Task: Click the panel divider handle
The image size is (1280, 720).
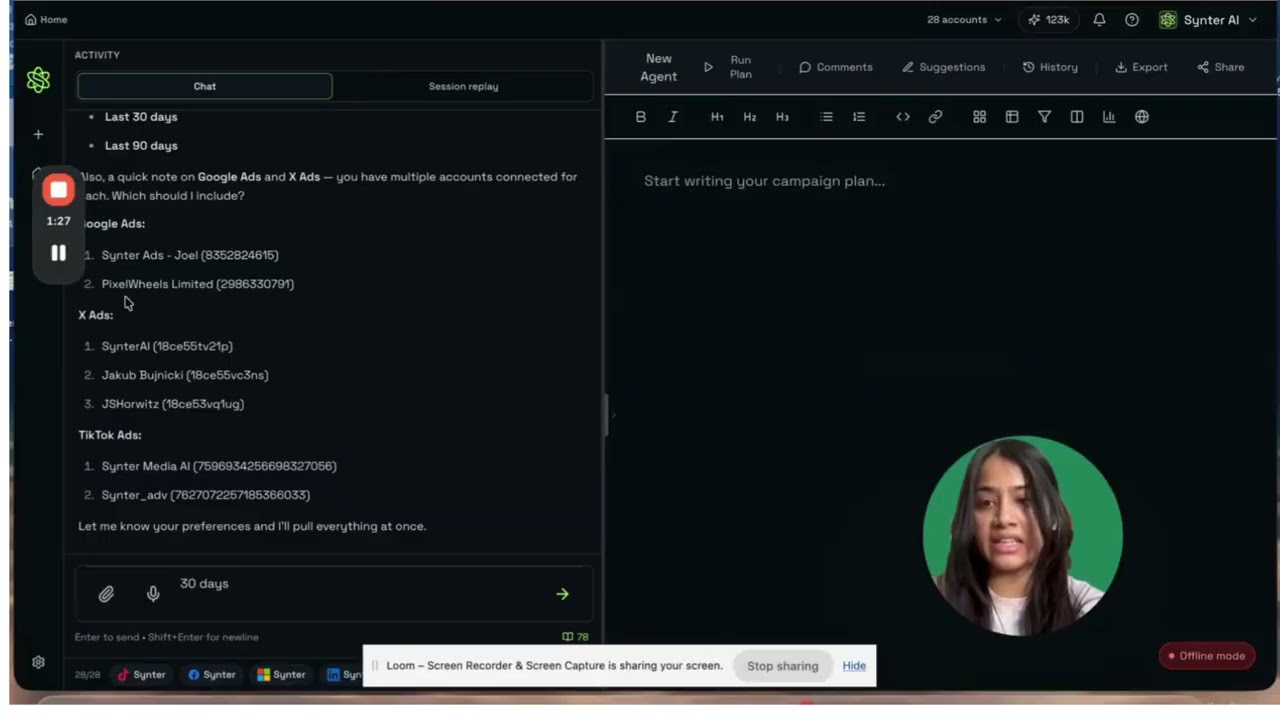Action: tap(605, 415)
